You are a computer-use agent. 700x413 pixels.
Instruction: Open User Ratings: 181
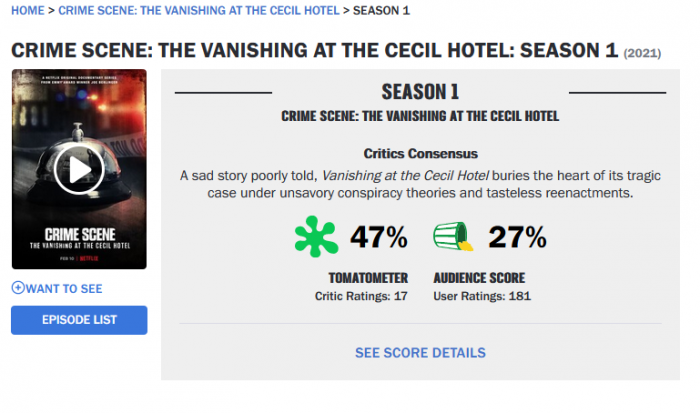pyautogui.click(x=481, y=296)
